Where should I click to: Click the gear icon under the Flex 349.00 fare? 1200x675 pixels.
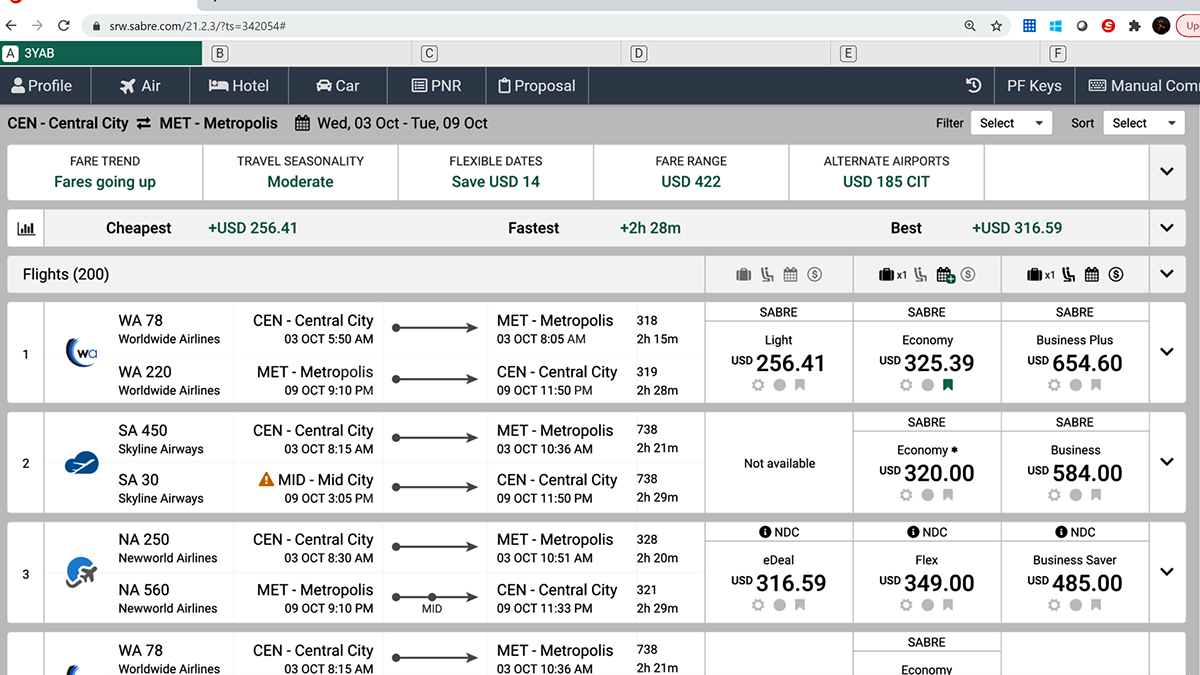906,605
